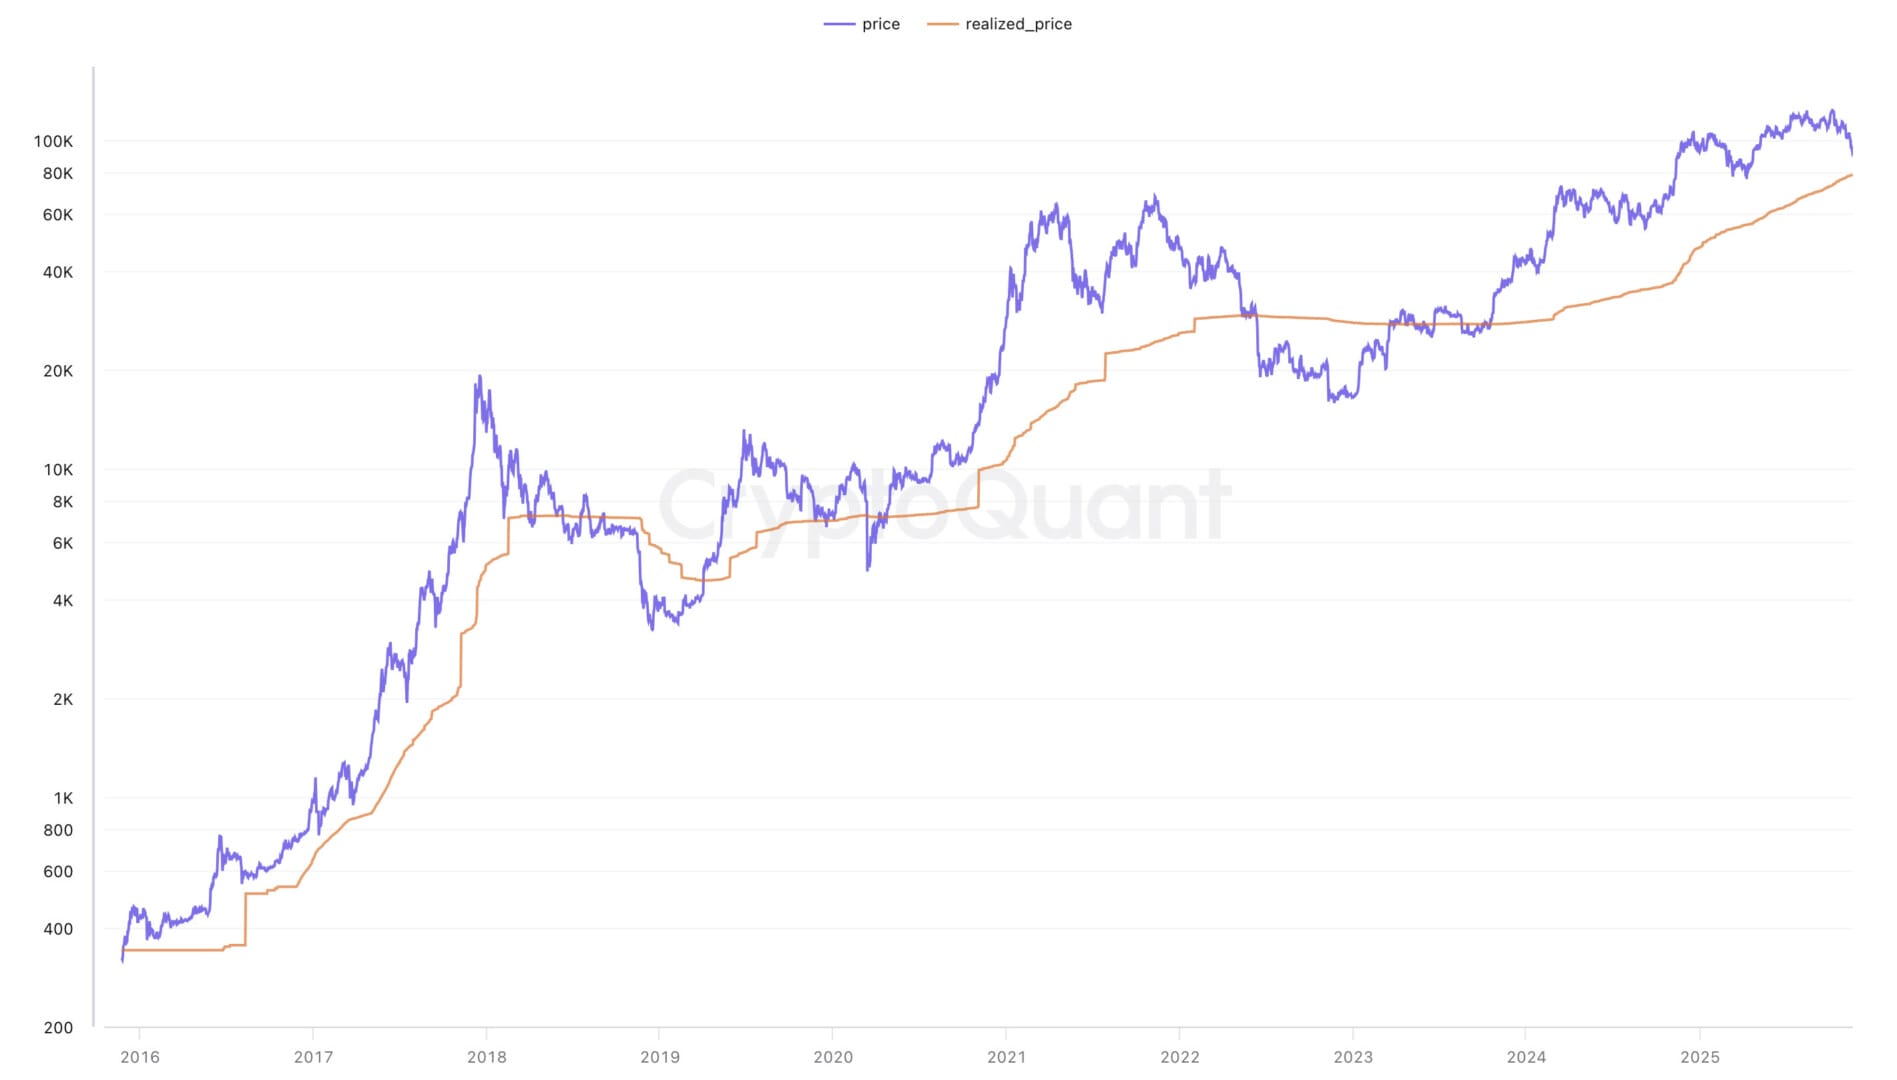
Task: Select the 20K y-axis tick label
Action: point(58,371)
